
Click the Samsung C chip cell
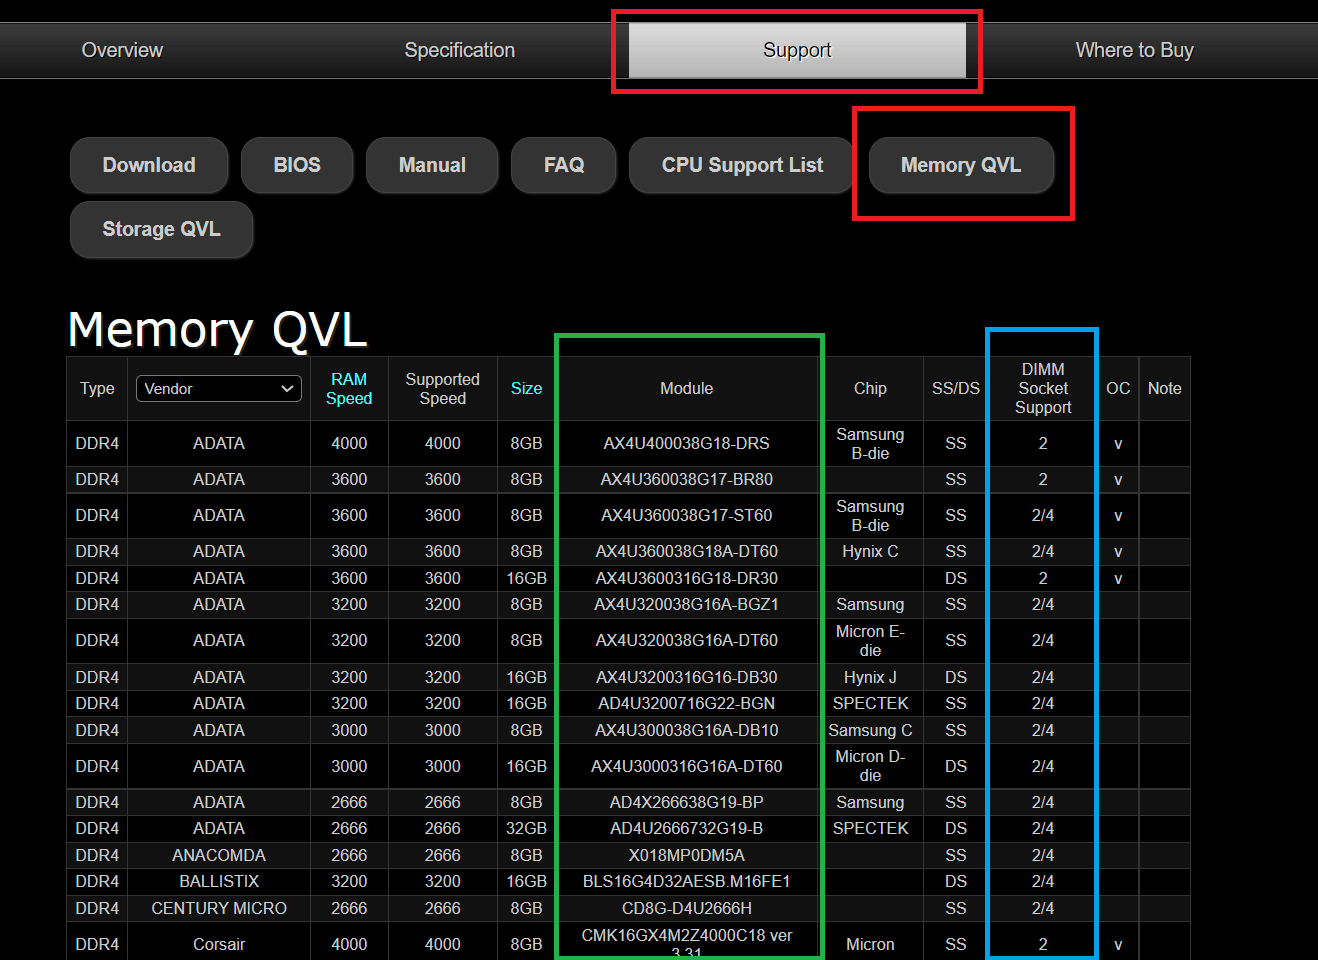pyautogui.click(x=870, y=730)
